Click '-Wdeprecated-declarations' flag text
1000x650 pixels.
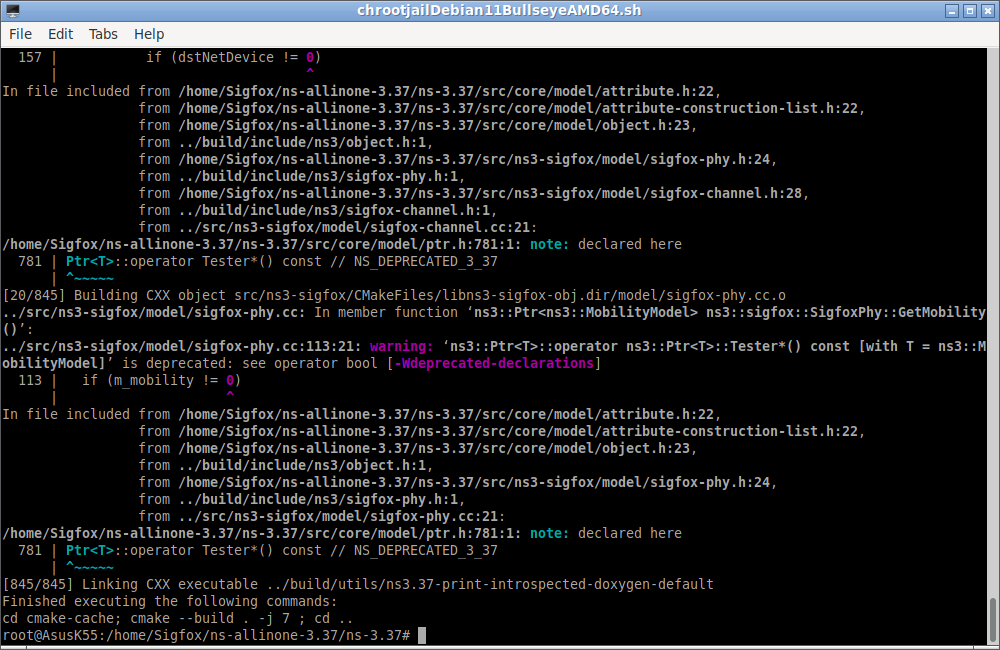point(494,364)
